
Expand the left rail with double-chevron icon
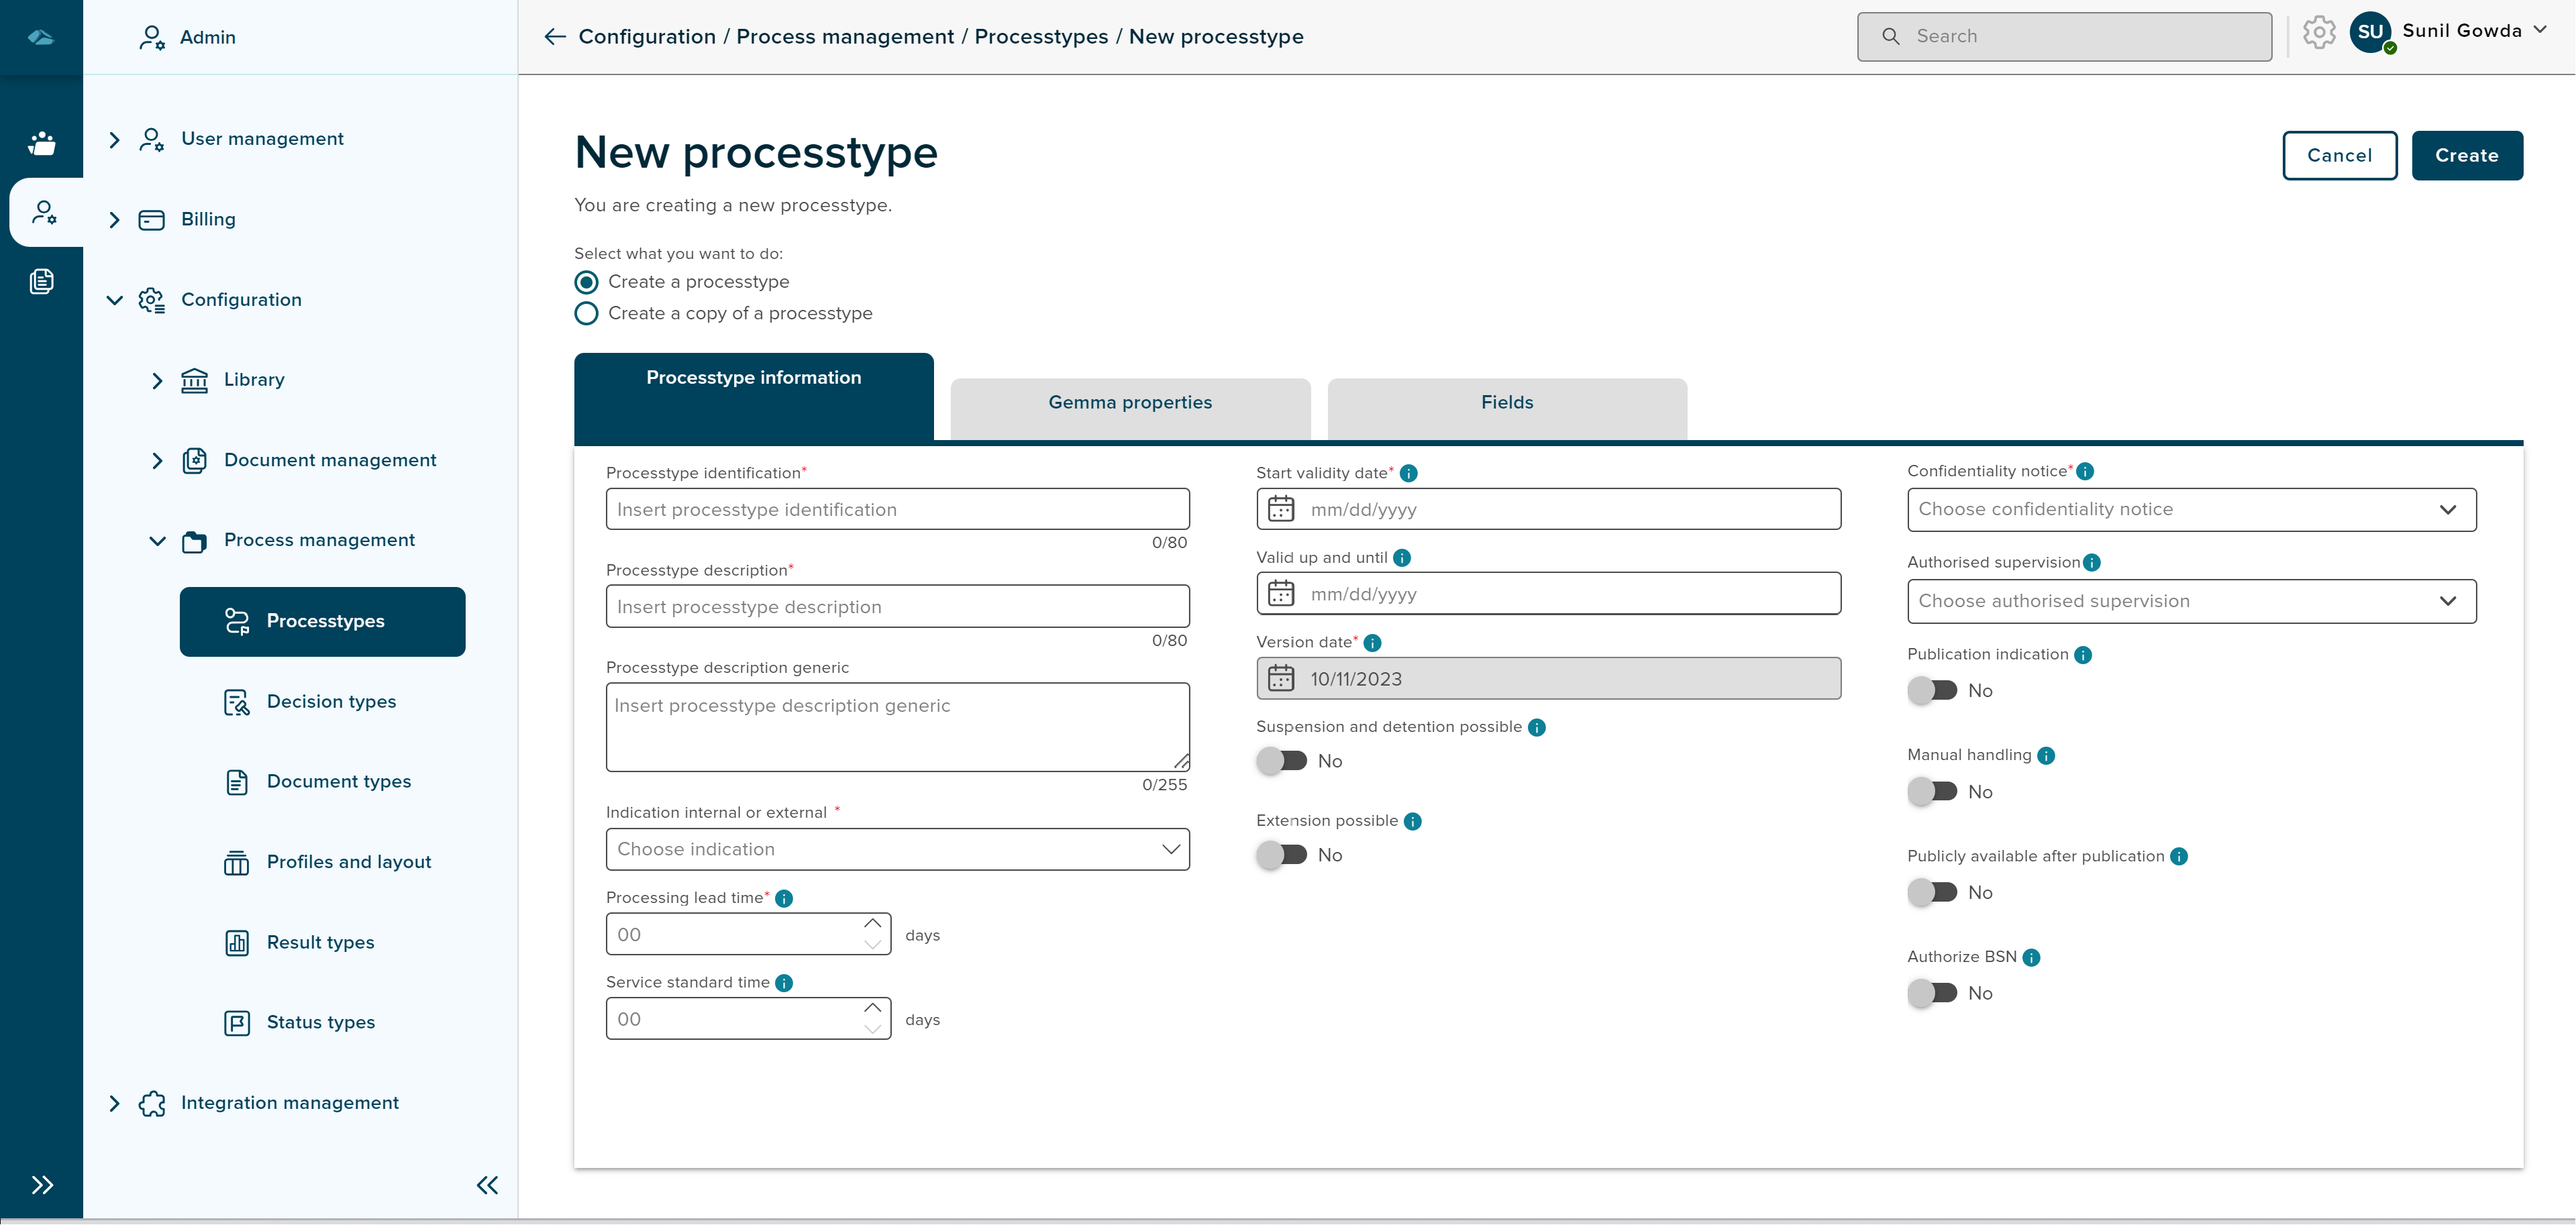coord(41,1185)
